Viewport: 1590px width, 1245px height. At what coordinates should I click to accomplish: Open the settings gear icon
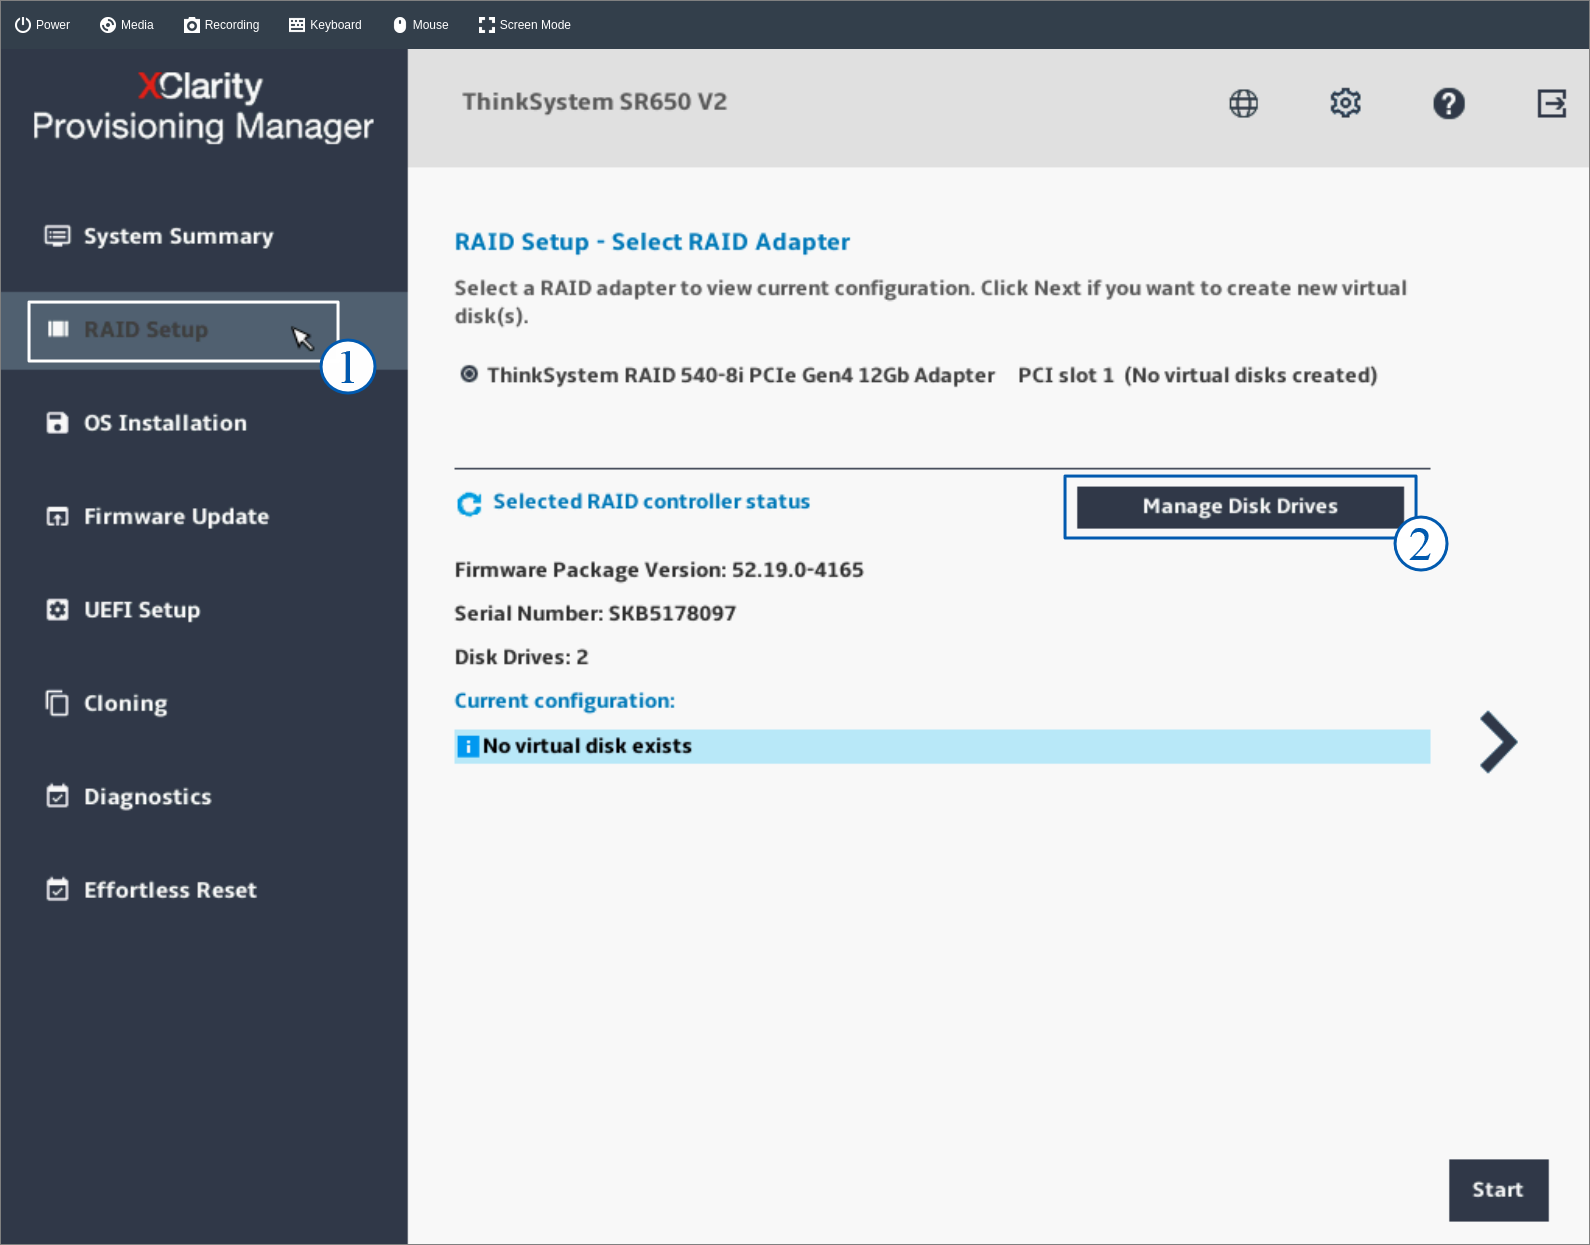click(x=1345, y=102)
